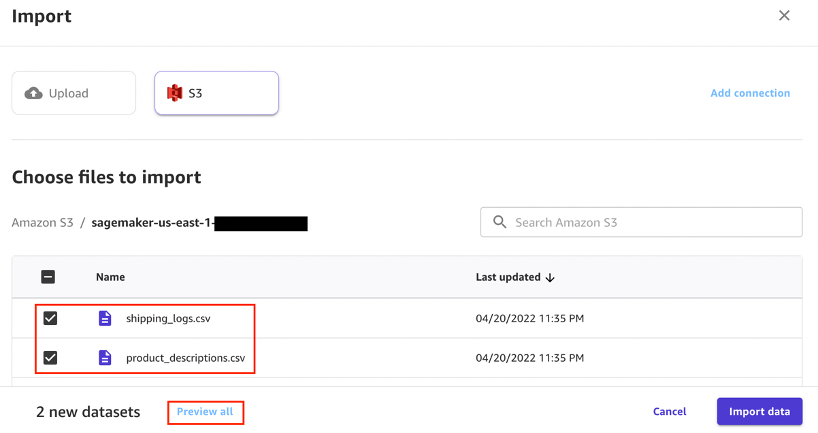Sort by the Name column header
Screen dimensions: 818x433
coord(110,277)
